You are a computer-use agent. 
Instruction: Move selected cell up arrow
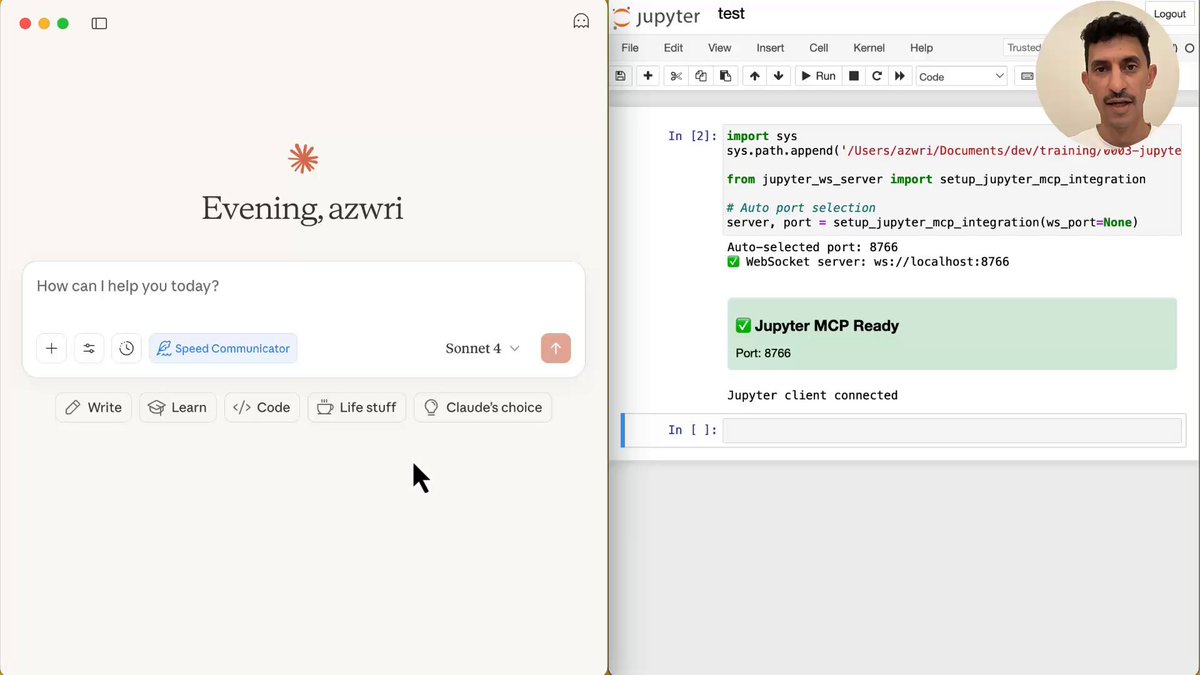click(x=754, y=76)
